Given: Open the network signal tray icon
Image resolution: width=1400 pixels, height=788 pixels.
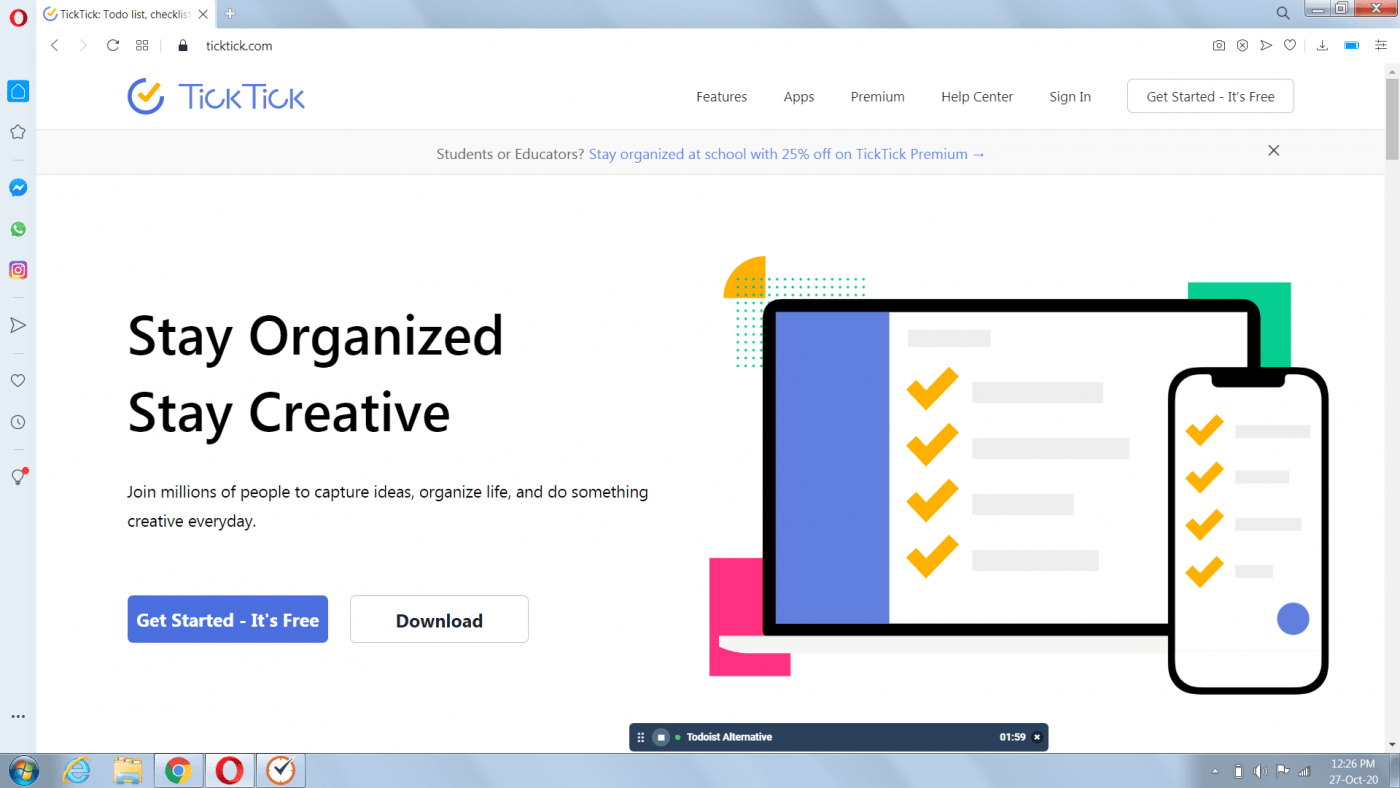Looking at the screenshot, I should point(1304,771).
